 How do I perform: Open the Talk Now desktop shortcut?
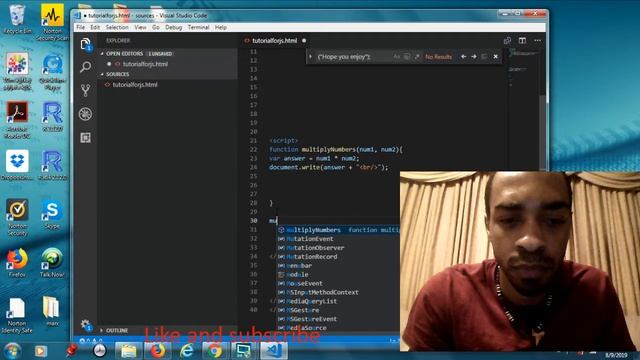tap(52, 262)
